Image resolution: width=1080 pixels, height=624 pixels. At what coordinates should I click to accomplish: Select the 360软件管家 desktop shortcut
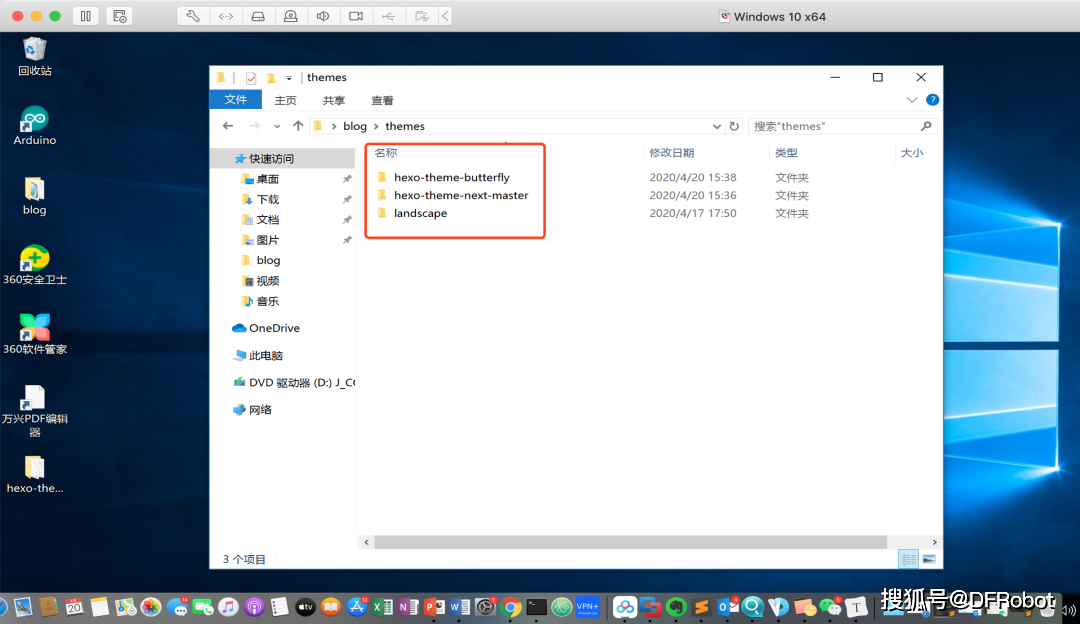coord(34,335)
